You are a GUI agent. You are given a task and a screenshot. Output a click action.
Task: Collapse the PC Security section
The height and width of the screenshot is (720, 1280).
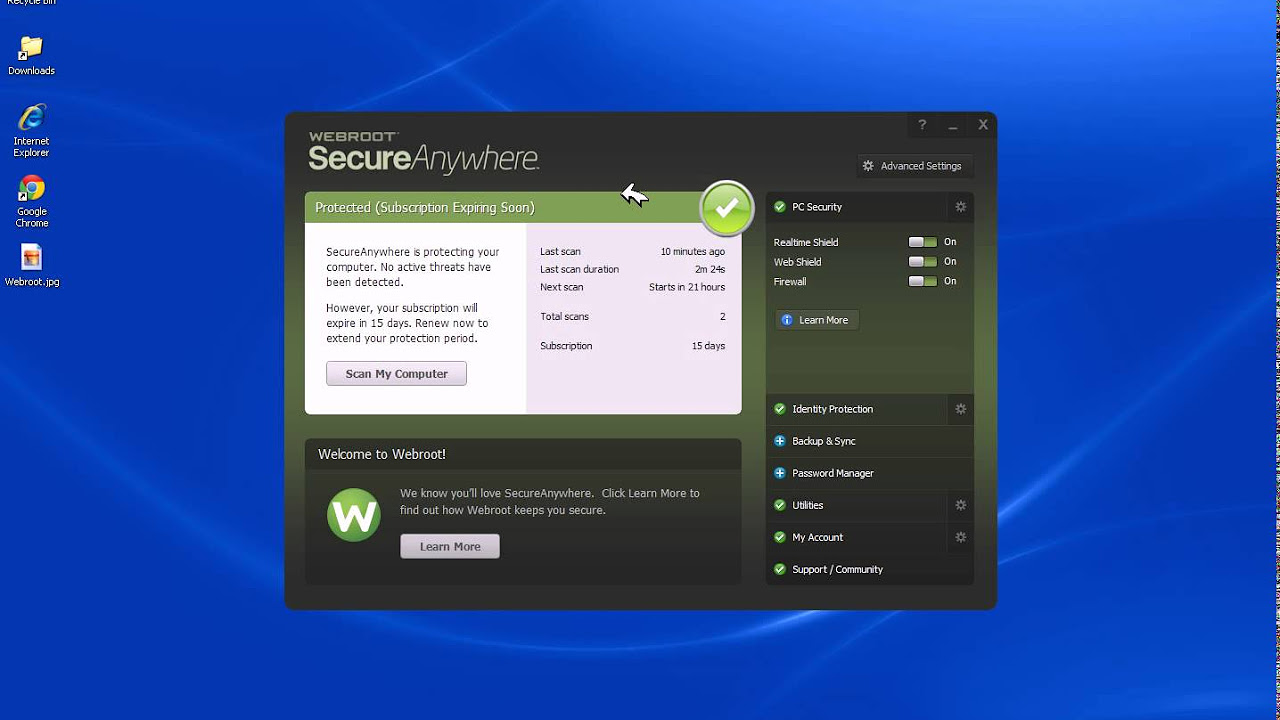click(856, 207)
